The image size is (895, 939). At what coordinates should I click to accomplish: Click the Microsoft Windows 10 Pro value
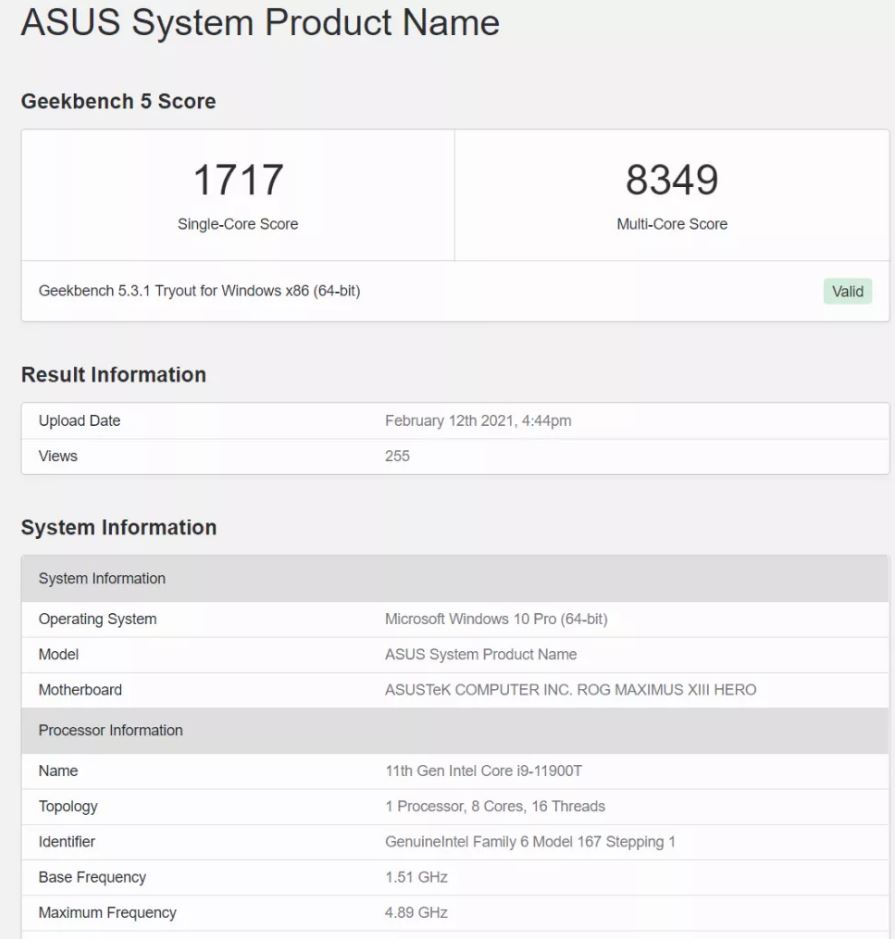496,619
